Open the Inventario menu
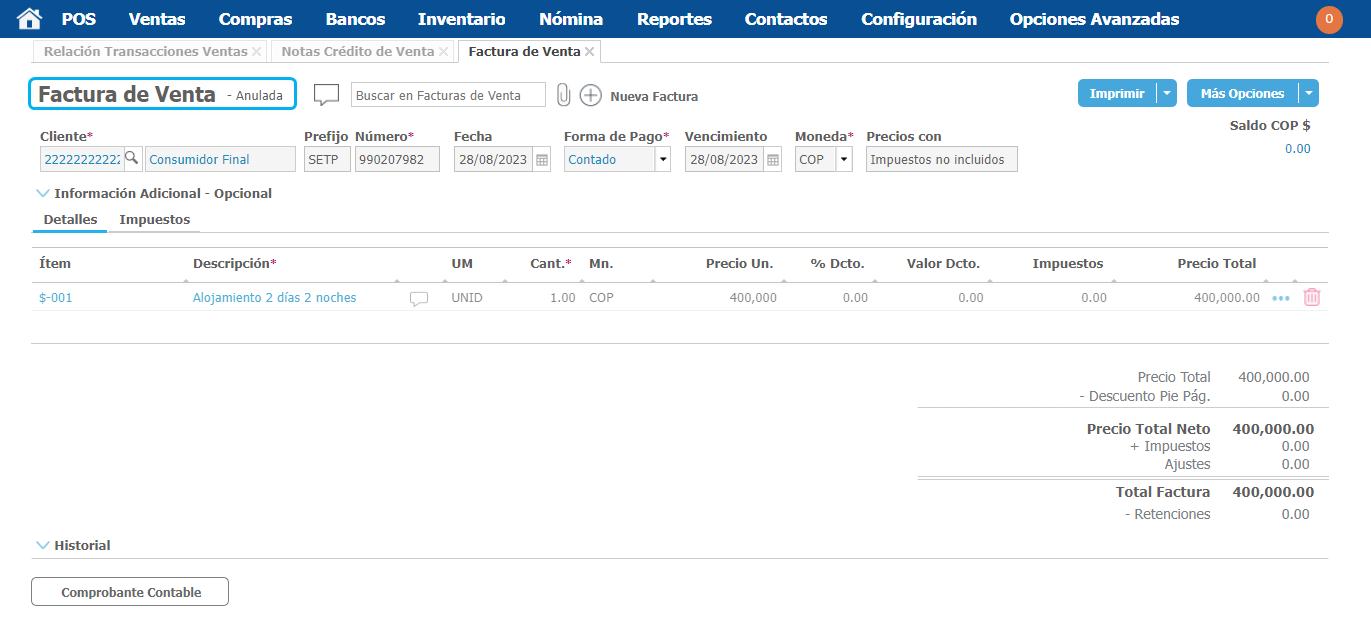Image resolution: width=1371 pixels, height=630 pixels. 461,19
